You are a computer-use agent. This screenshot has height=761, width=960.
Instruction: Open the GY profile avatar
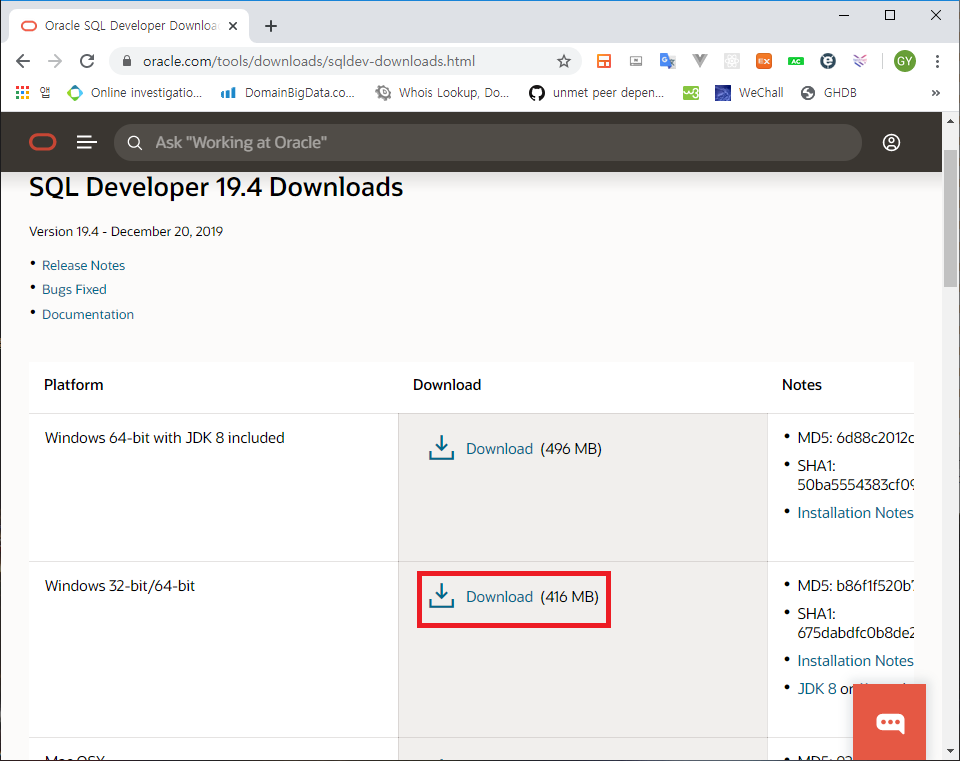[904, 61]
